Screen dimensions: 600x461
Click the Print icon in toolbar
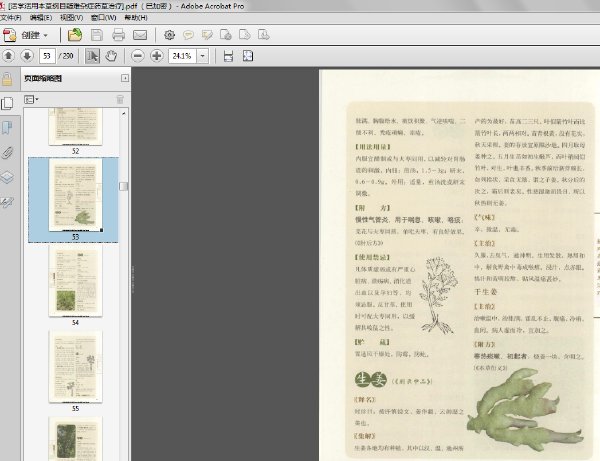[x=120, y=34]
